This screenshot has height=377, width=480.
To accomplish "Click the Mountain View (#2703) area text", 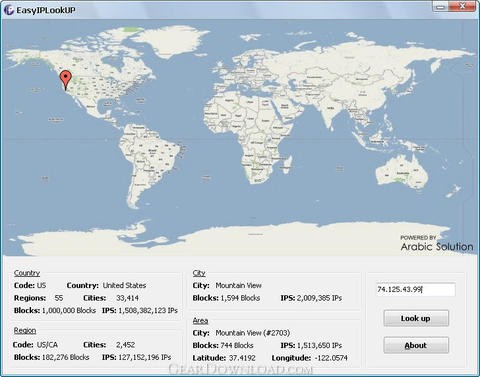I will click(x=253, y=333).
